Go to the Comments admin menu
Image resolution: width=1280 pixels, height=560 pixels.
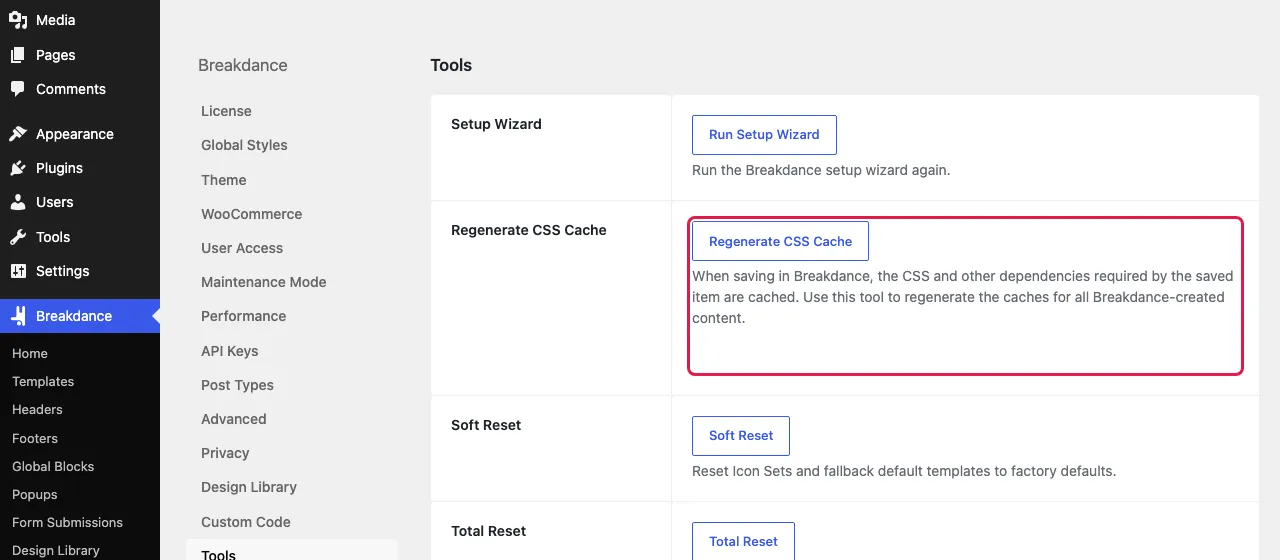[80, 89]
